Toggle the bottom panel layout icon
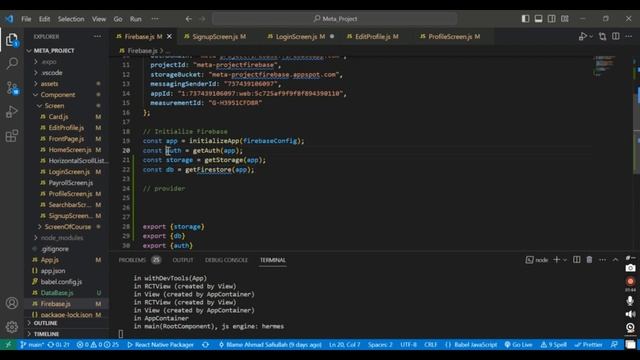The width and height of the screenshot is (640, 360). (x=538, y=19)
